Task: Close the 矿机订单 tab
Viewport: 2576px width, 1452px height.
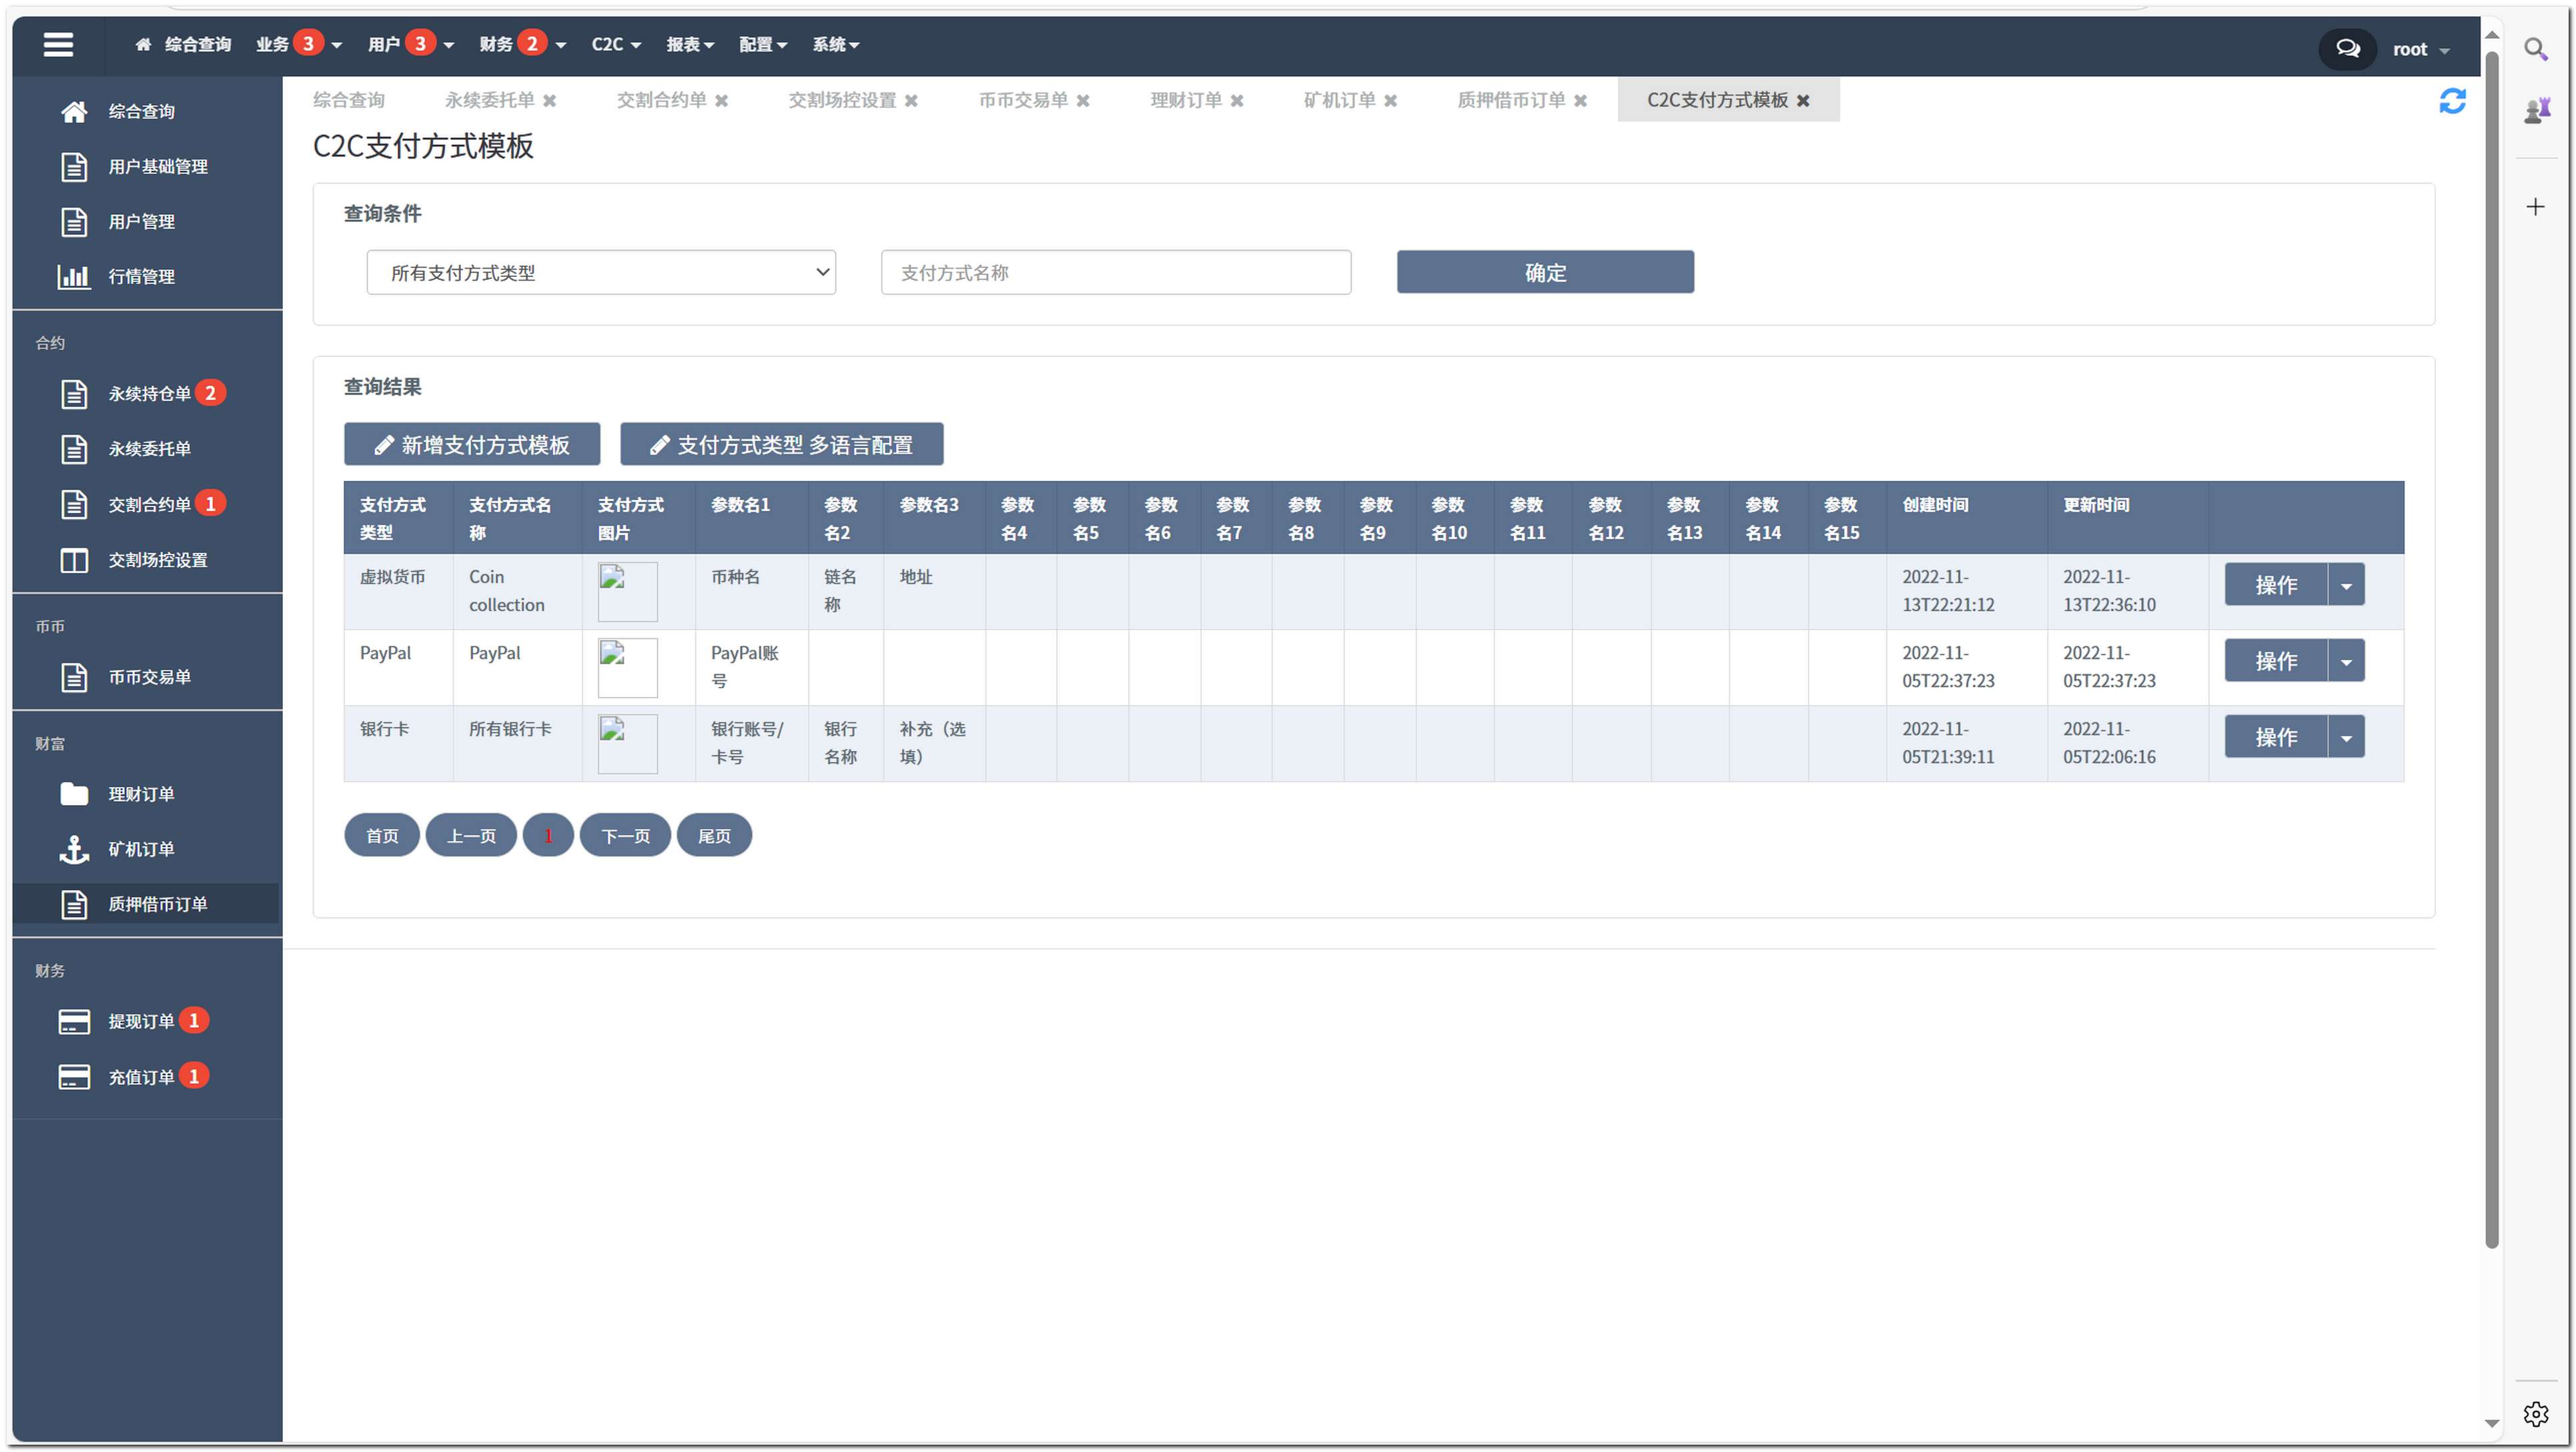Action: (x=1390, y=101)
